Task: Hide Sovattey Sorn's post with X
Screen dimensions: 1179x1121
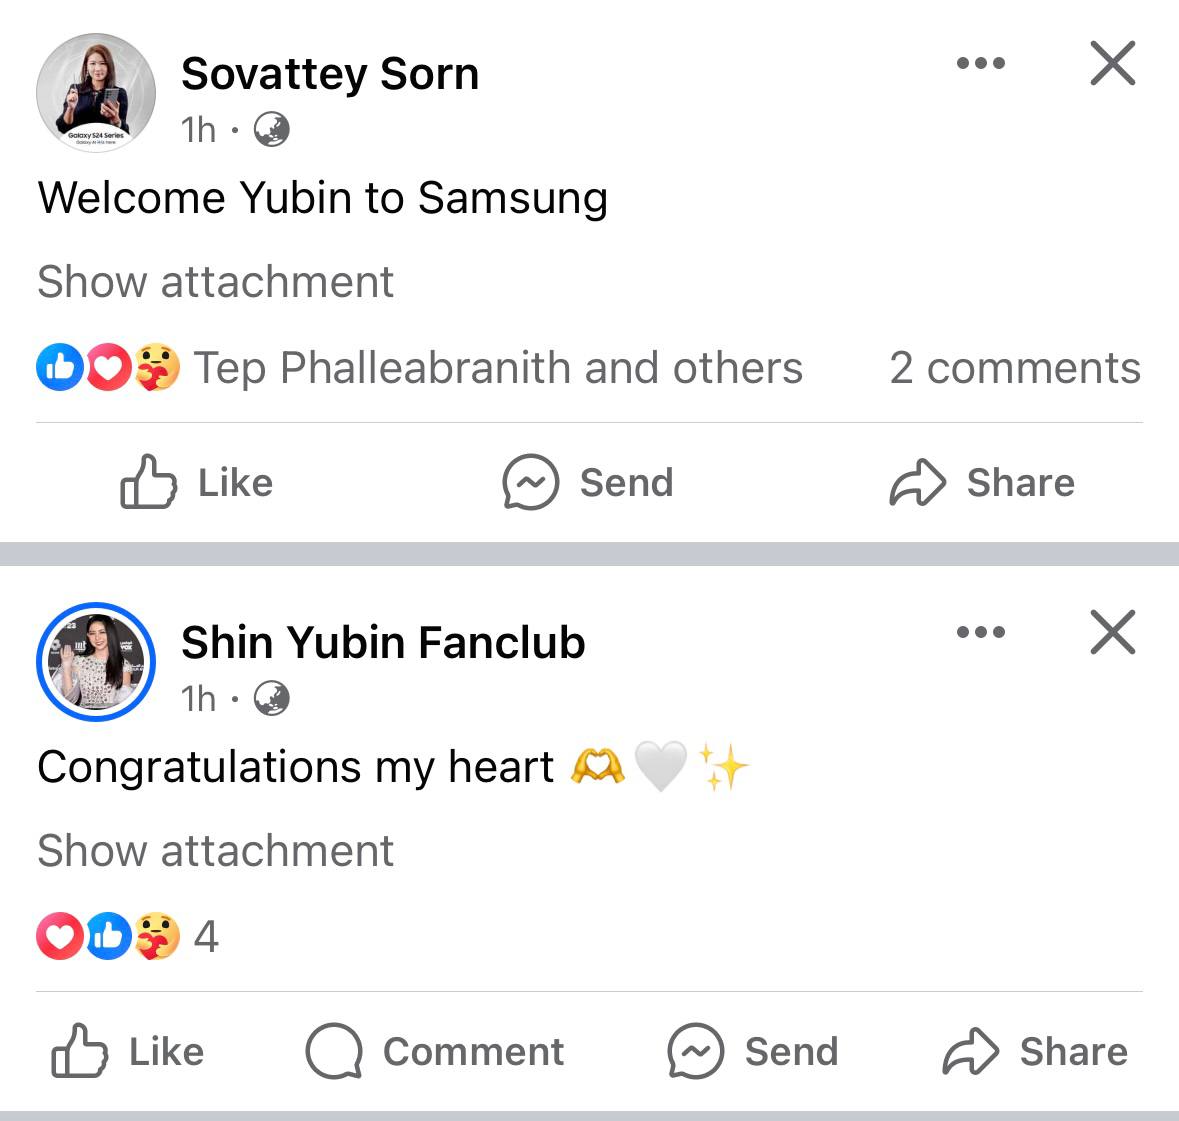Action: (1112, 64)
